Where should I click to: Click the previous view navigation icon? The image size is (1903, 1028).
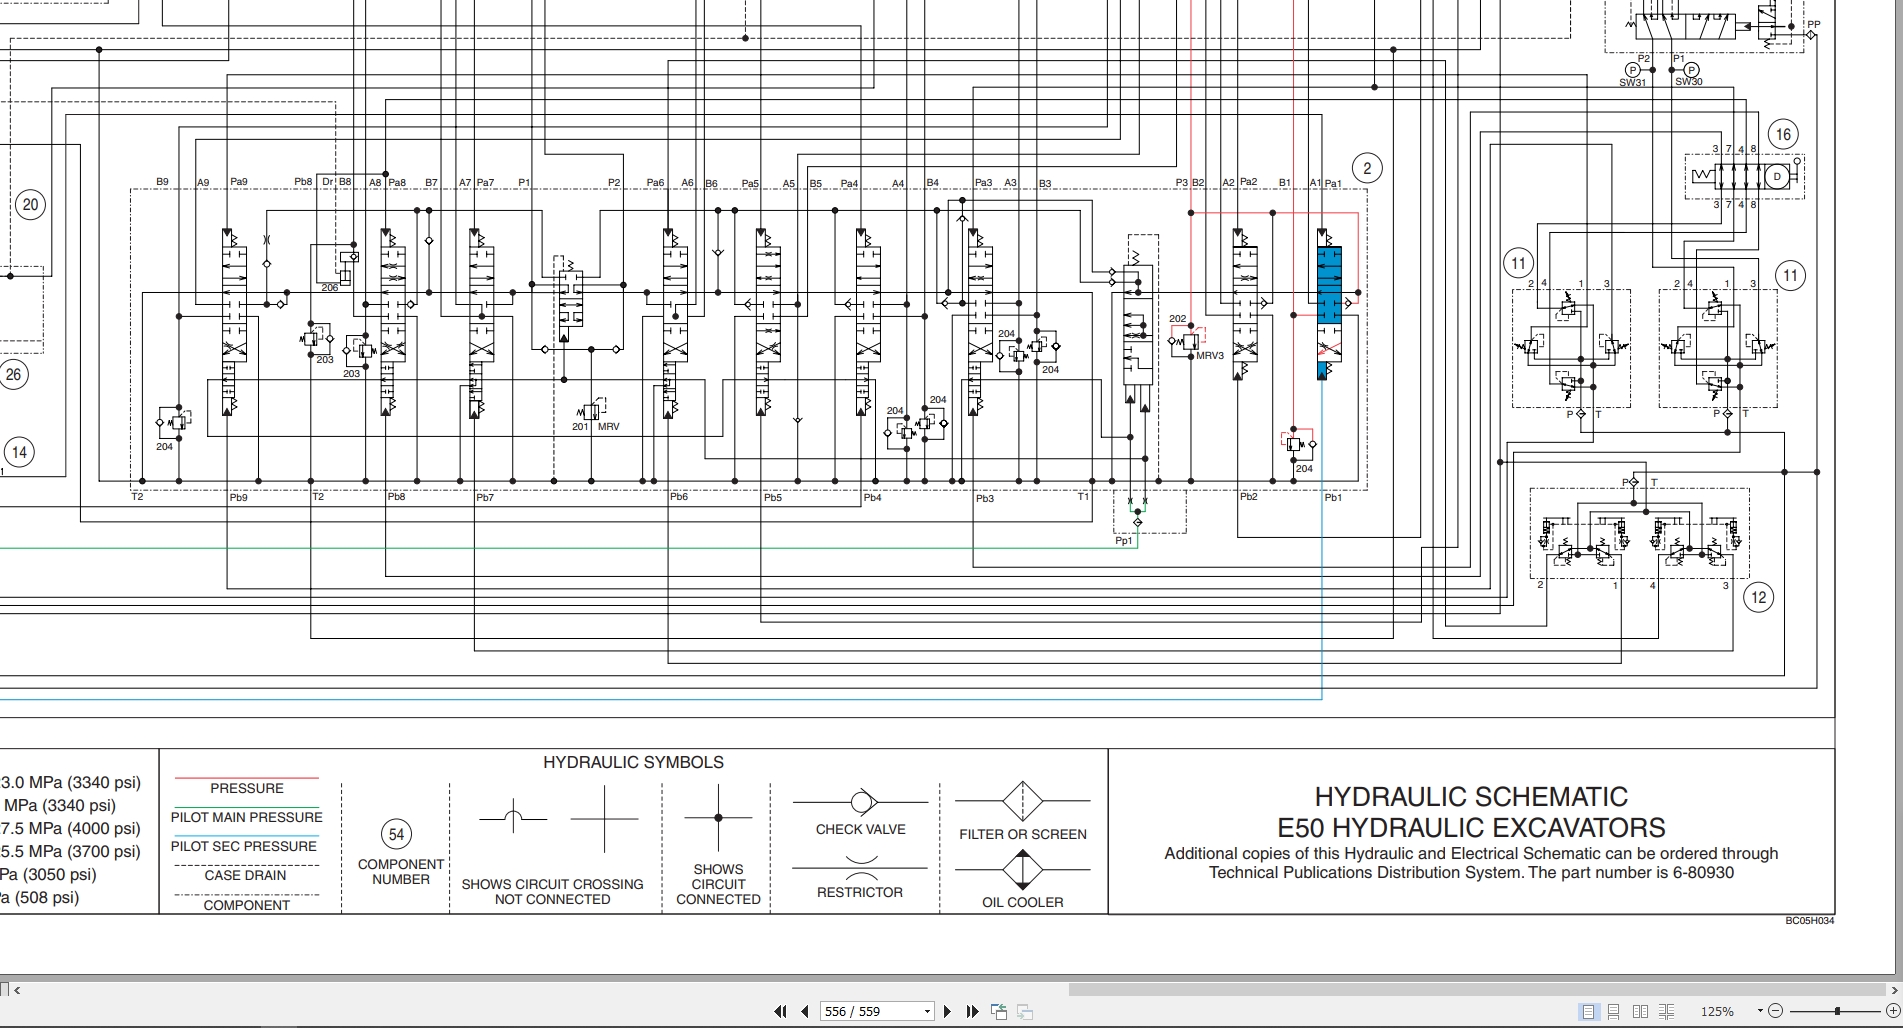coord(999,1011)
